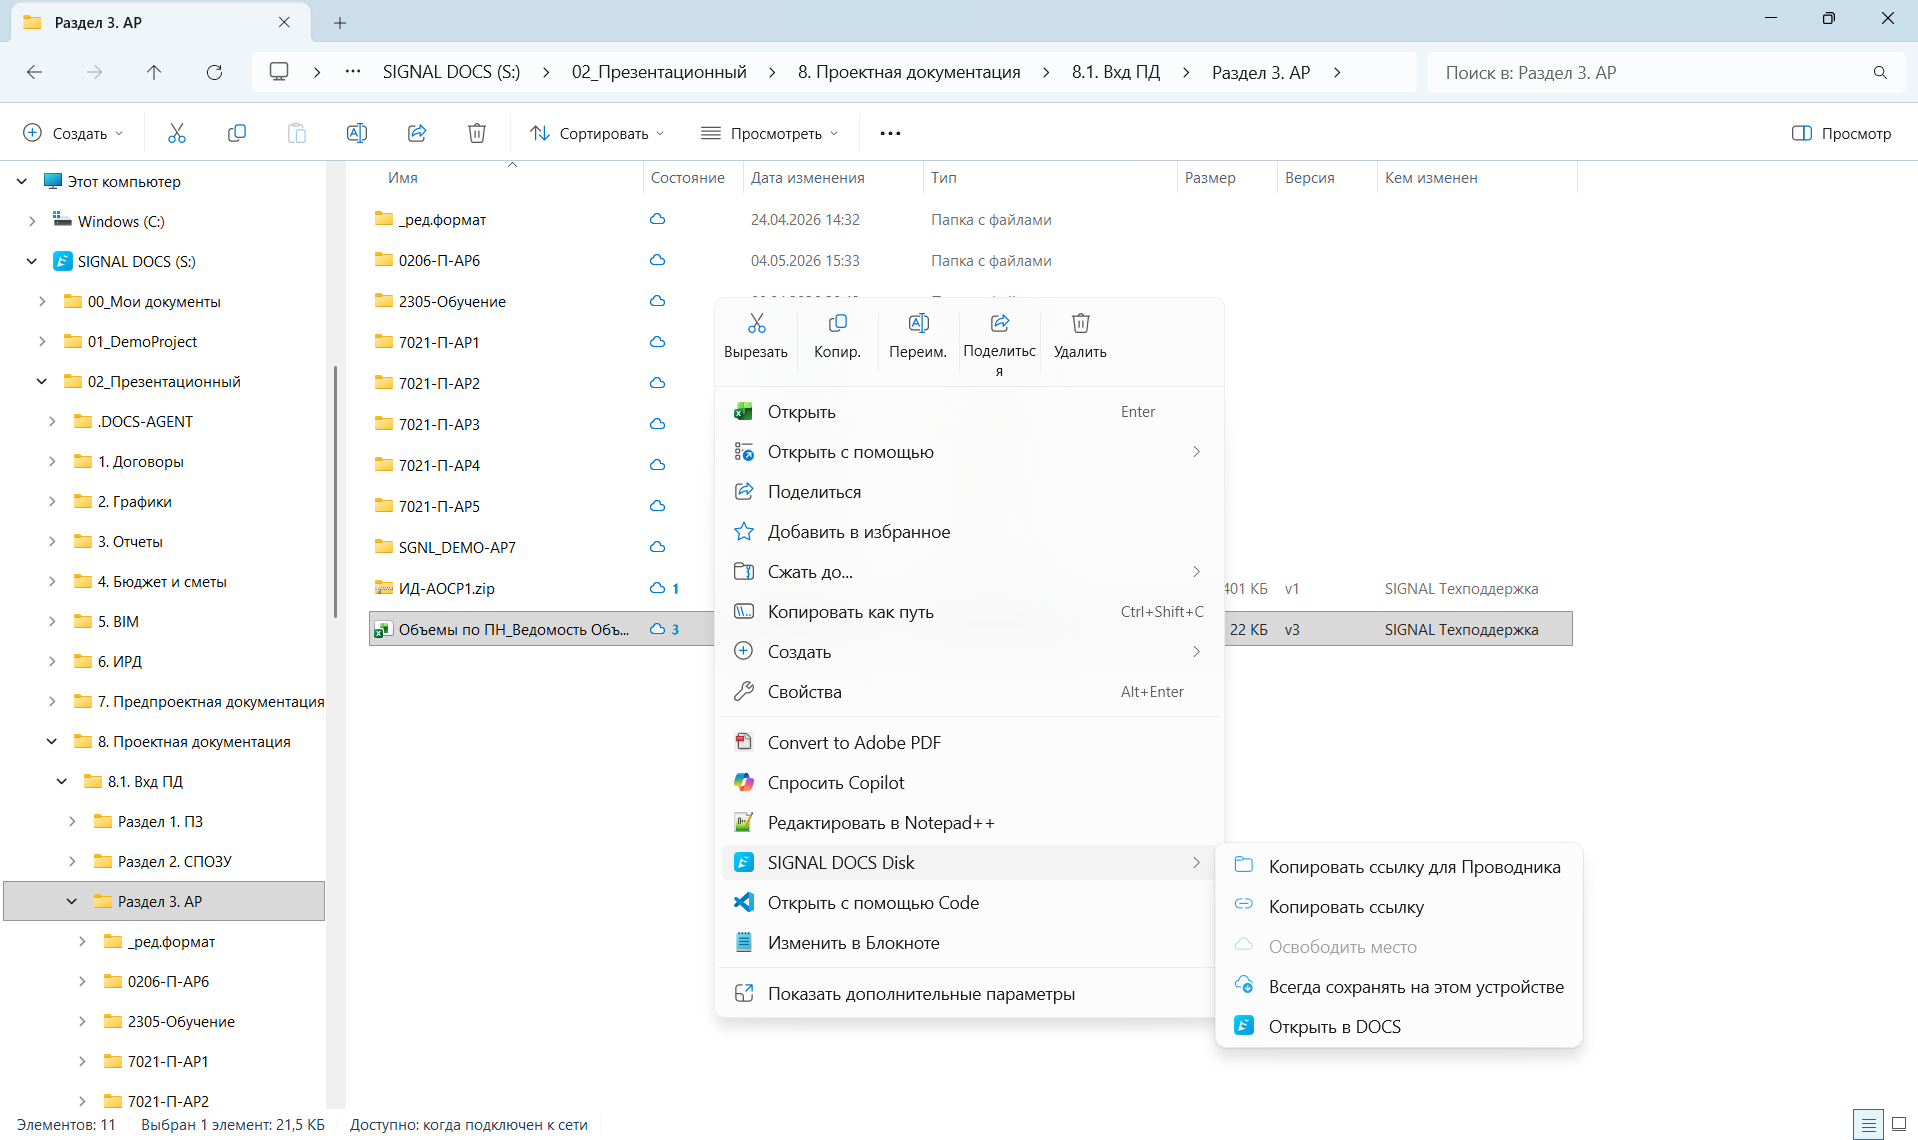Click the 8.1. Вхд ПД breadcrumb
This screenshot has width=1918, height=1140.
coord(1115,72)
